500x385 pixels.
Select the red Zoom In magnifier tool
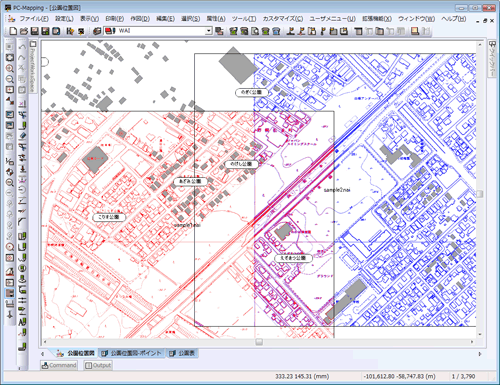pos(10,68)
